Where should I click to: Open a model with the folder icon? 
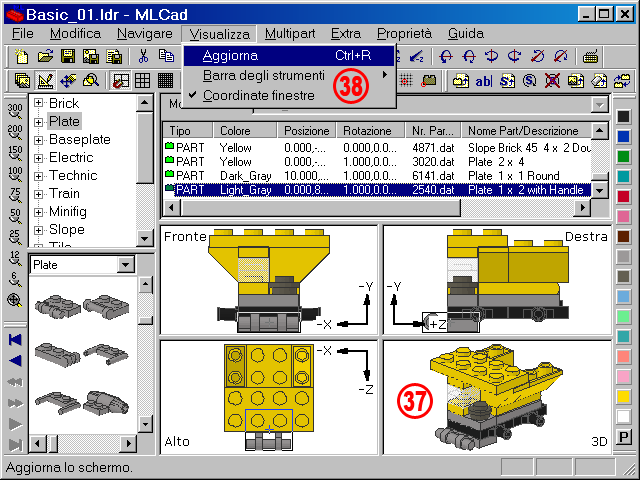pyautogui.click(x=45, y=56)
